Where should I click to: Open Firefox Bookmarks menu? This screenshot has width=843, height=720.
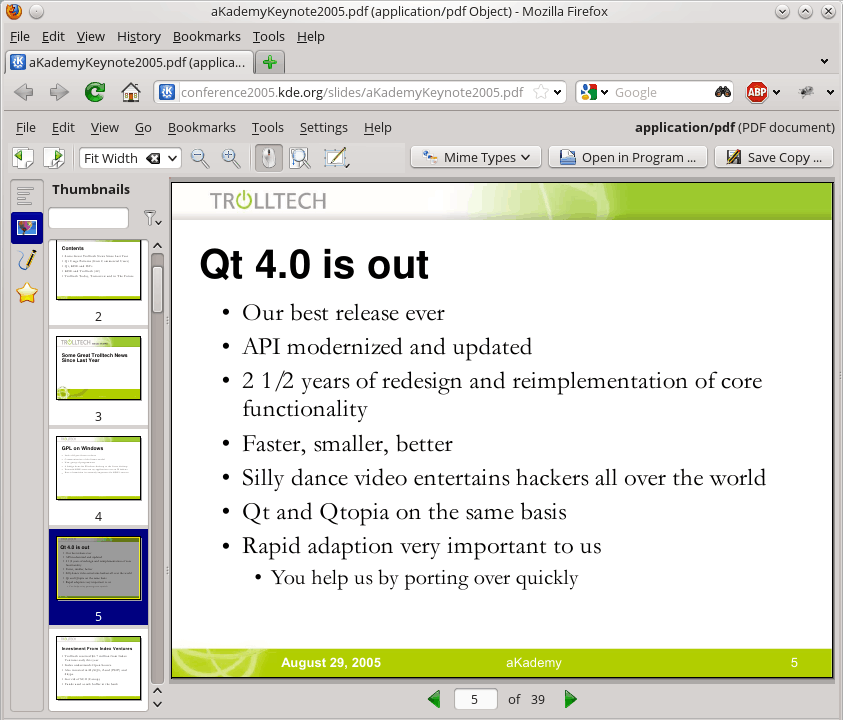point(206,37)
